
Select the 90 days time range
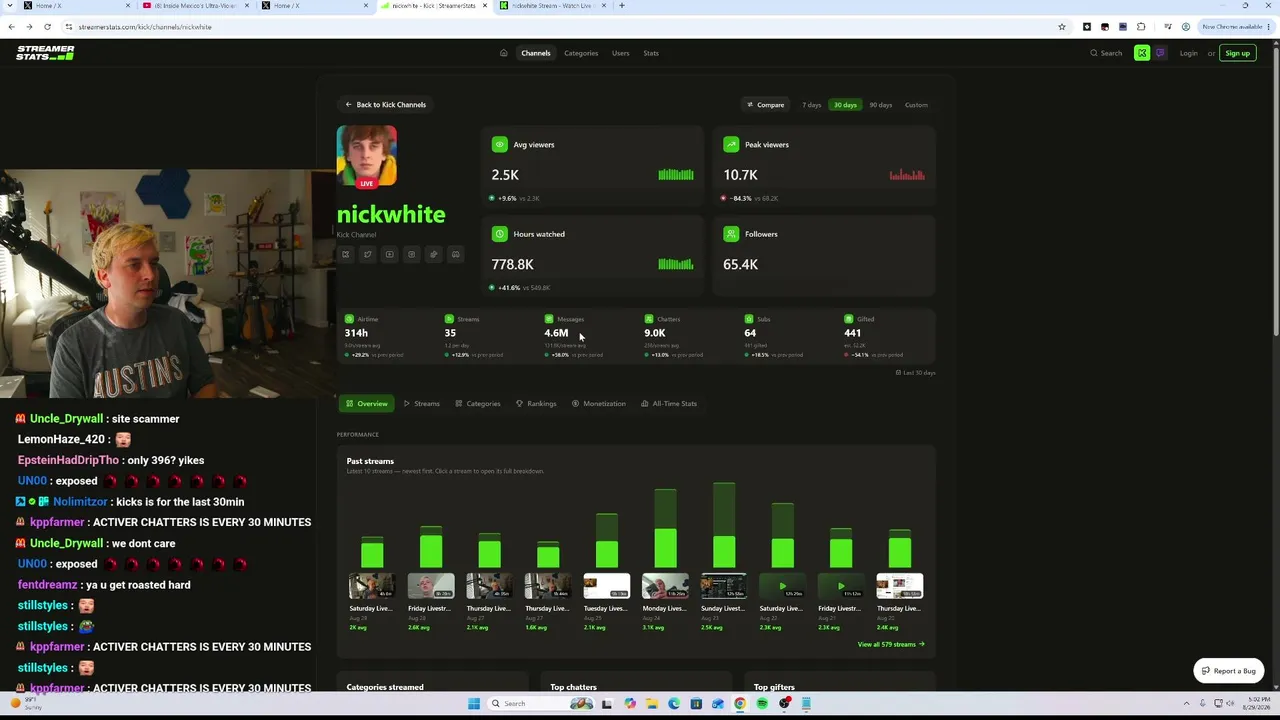point(880,105)
